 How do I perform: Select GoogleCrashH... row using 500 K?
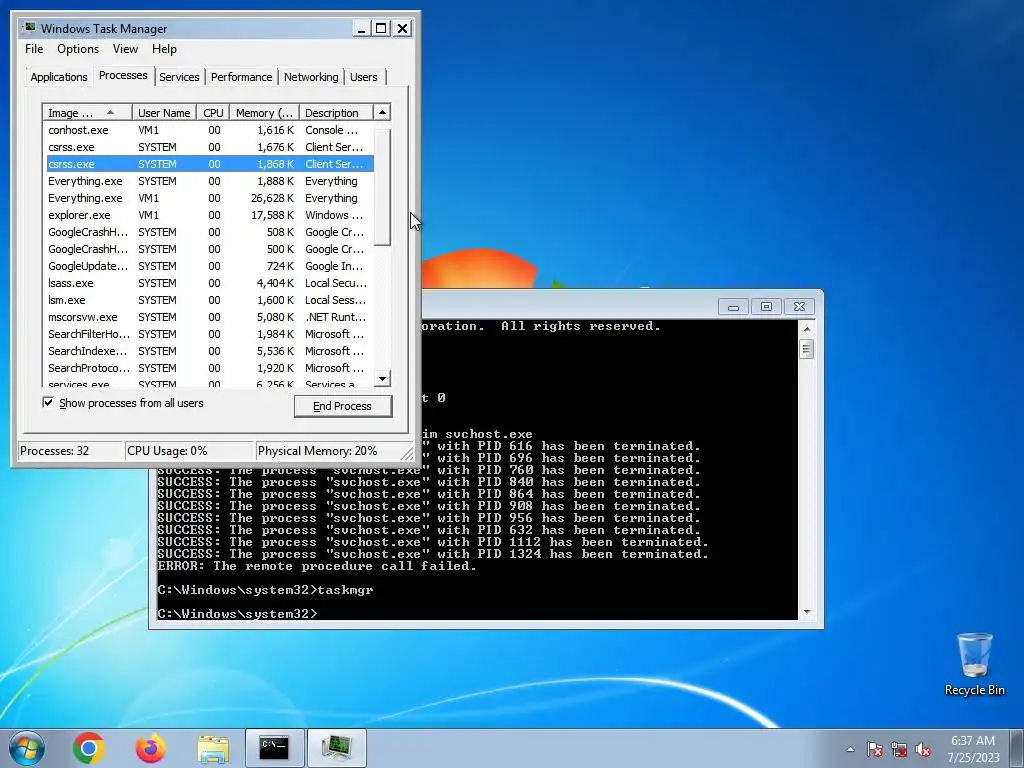tap(209, 249)
